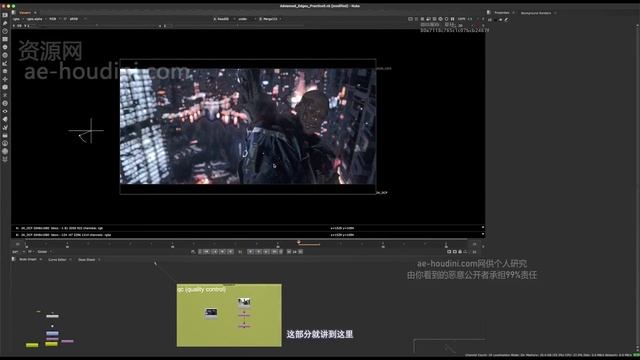Open the Filter nodes toolbar menu
640x360 pixels.
click(5, 55)
